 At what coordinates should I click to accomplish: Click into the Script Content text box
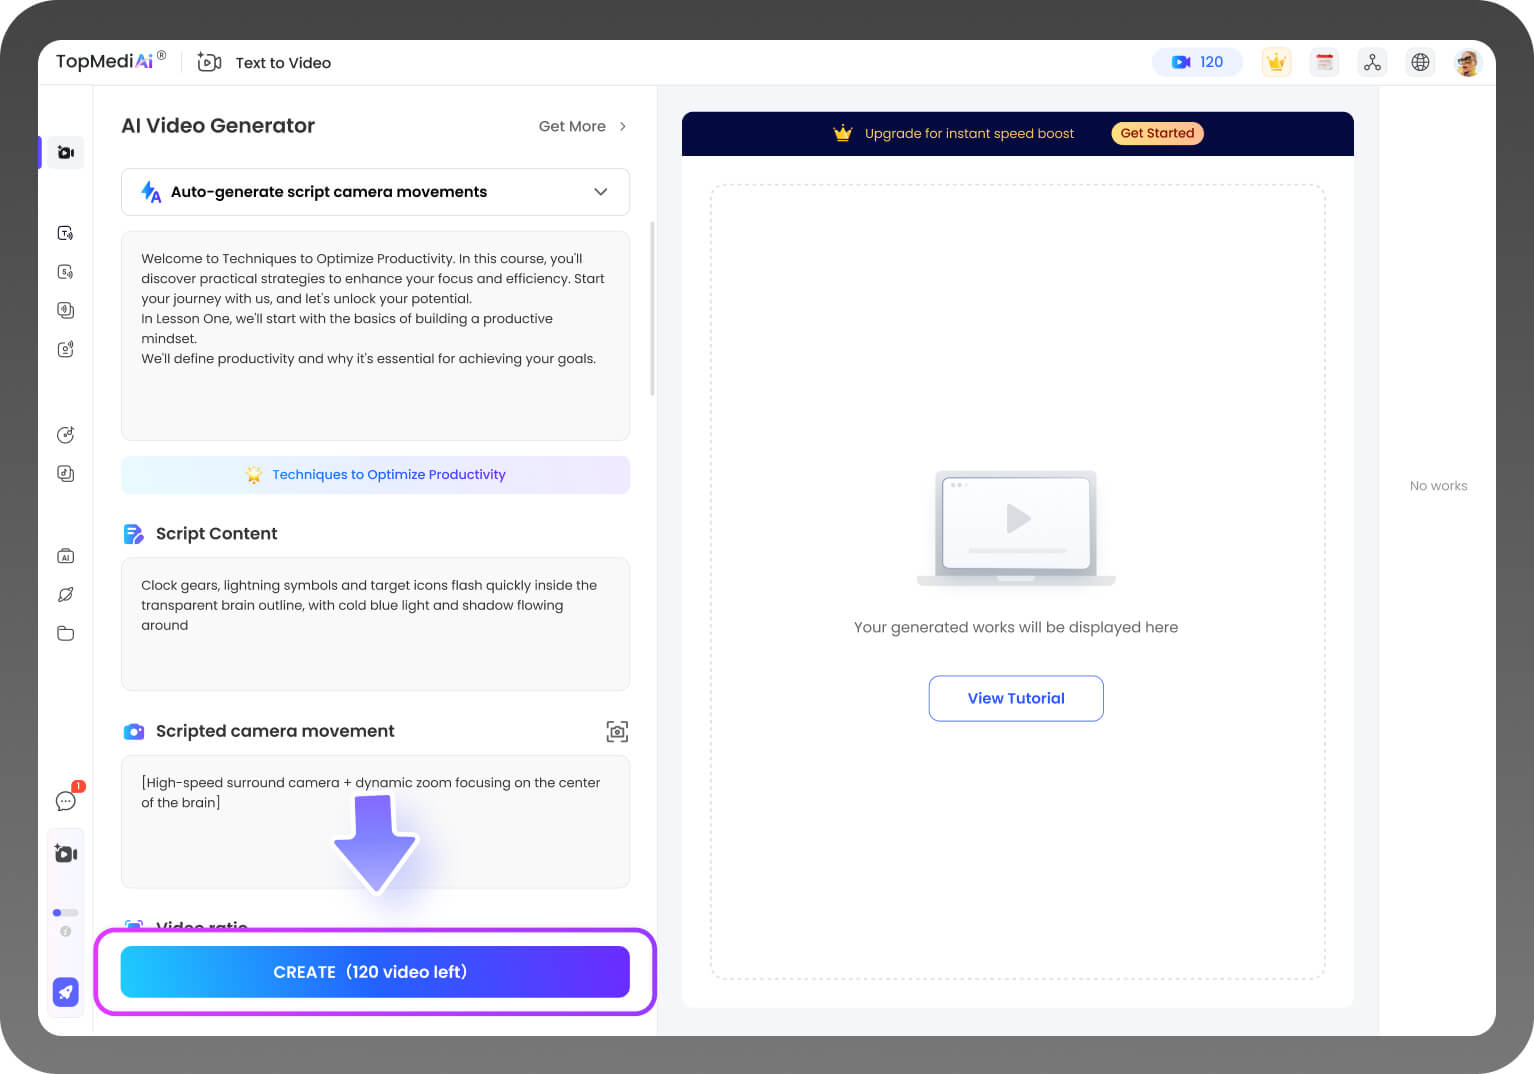click(375, 624)
